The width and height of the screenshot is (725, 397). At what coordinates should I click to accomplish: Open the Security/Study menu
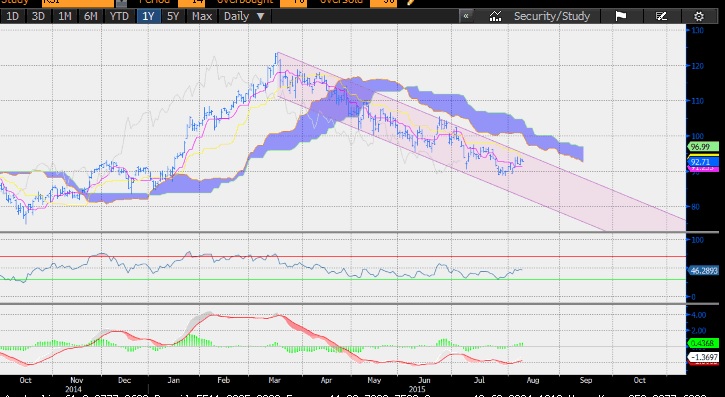(552, 16)
